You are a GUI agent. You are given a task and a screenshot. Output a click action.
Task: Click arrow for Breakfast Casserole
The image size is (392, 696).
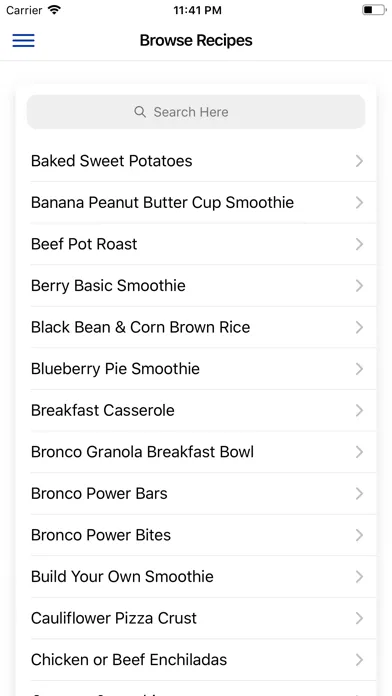pyautogui.click(x=359, y=411)
